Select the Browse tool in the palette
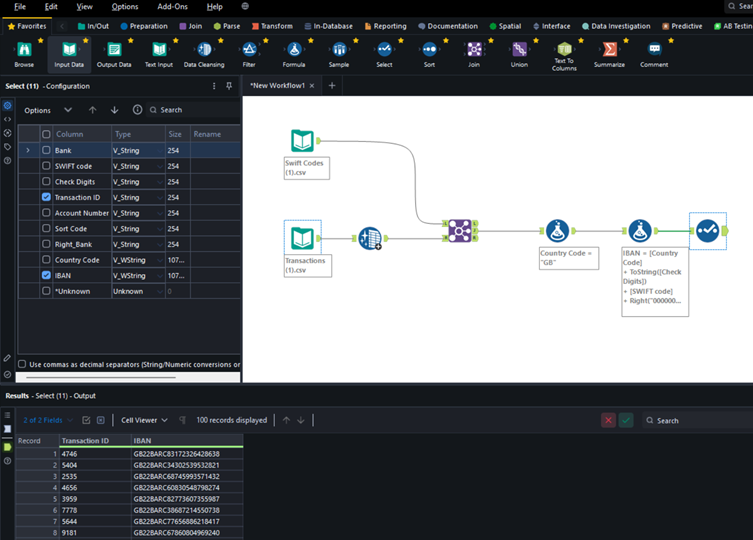 pos(24,50)
